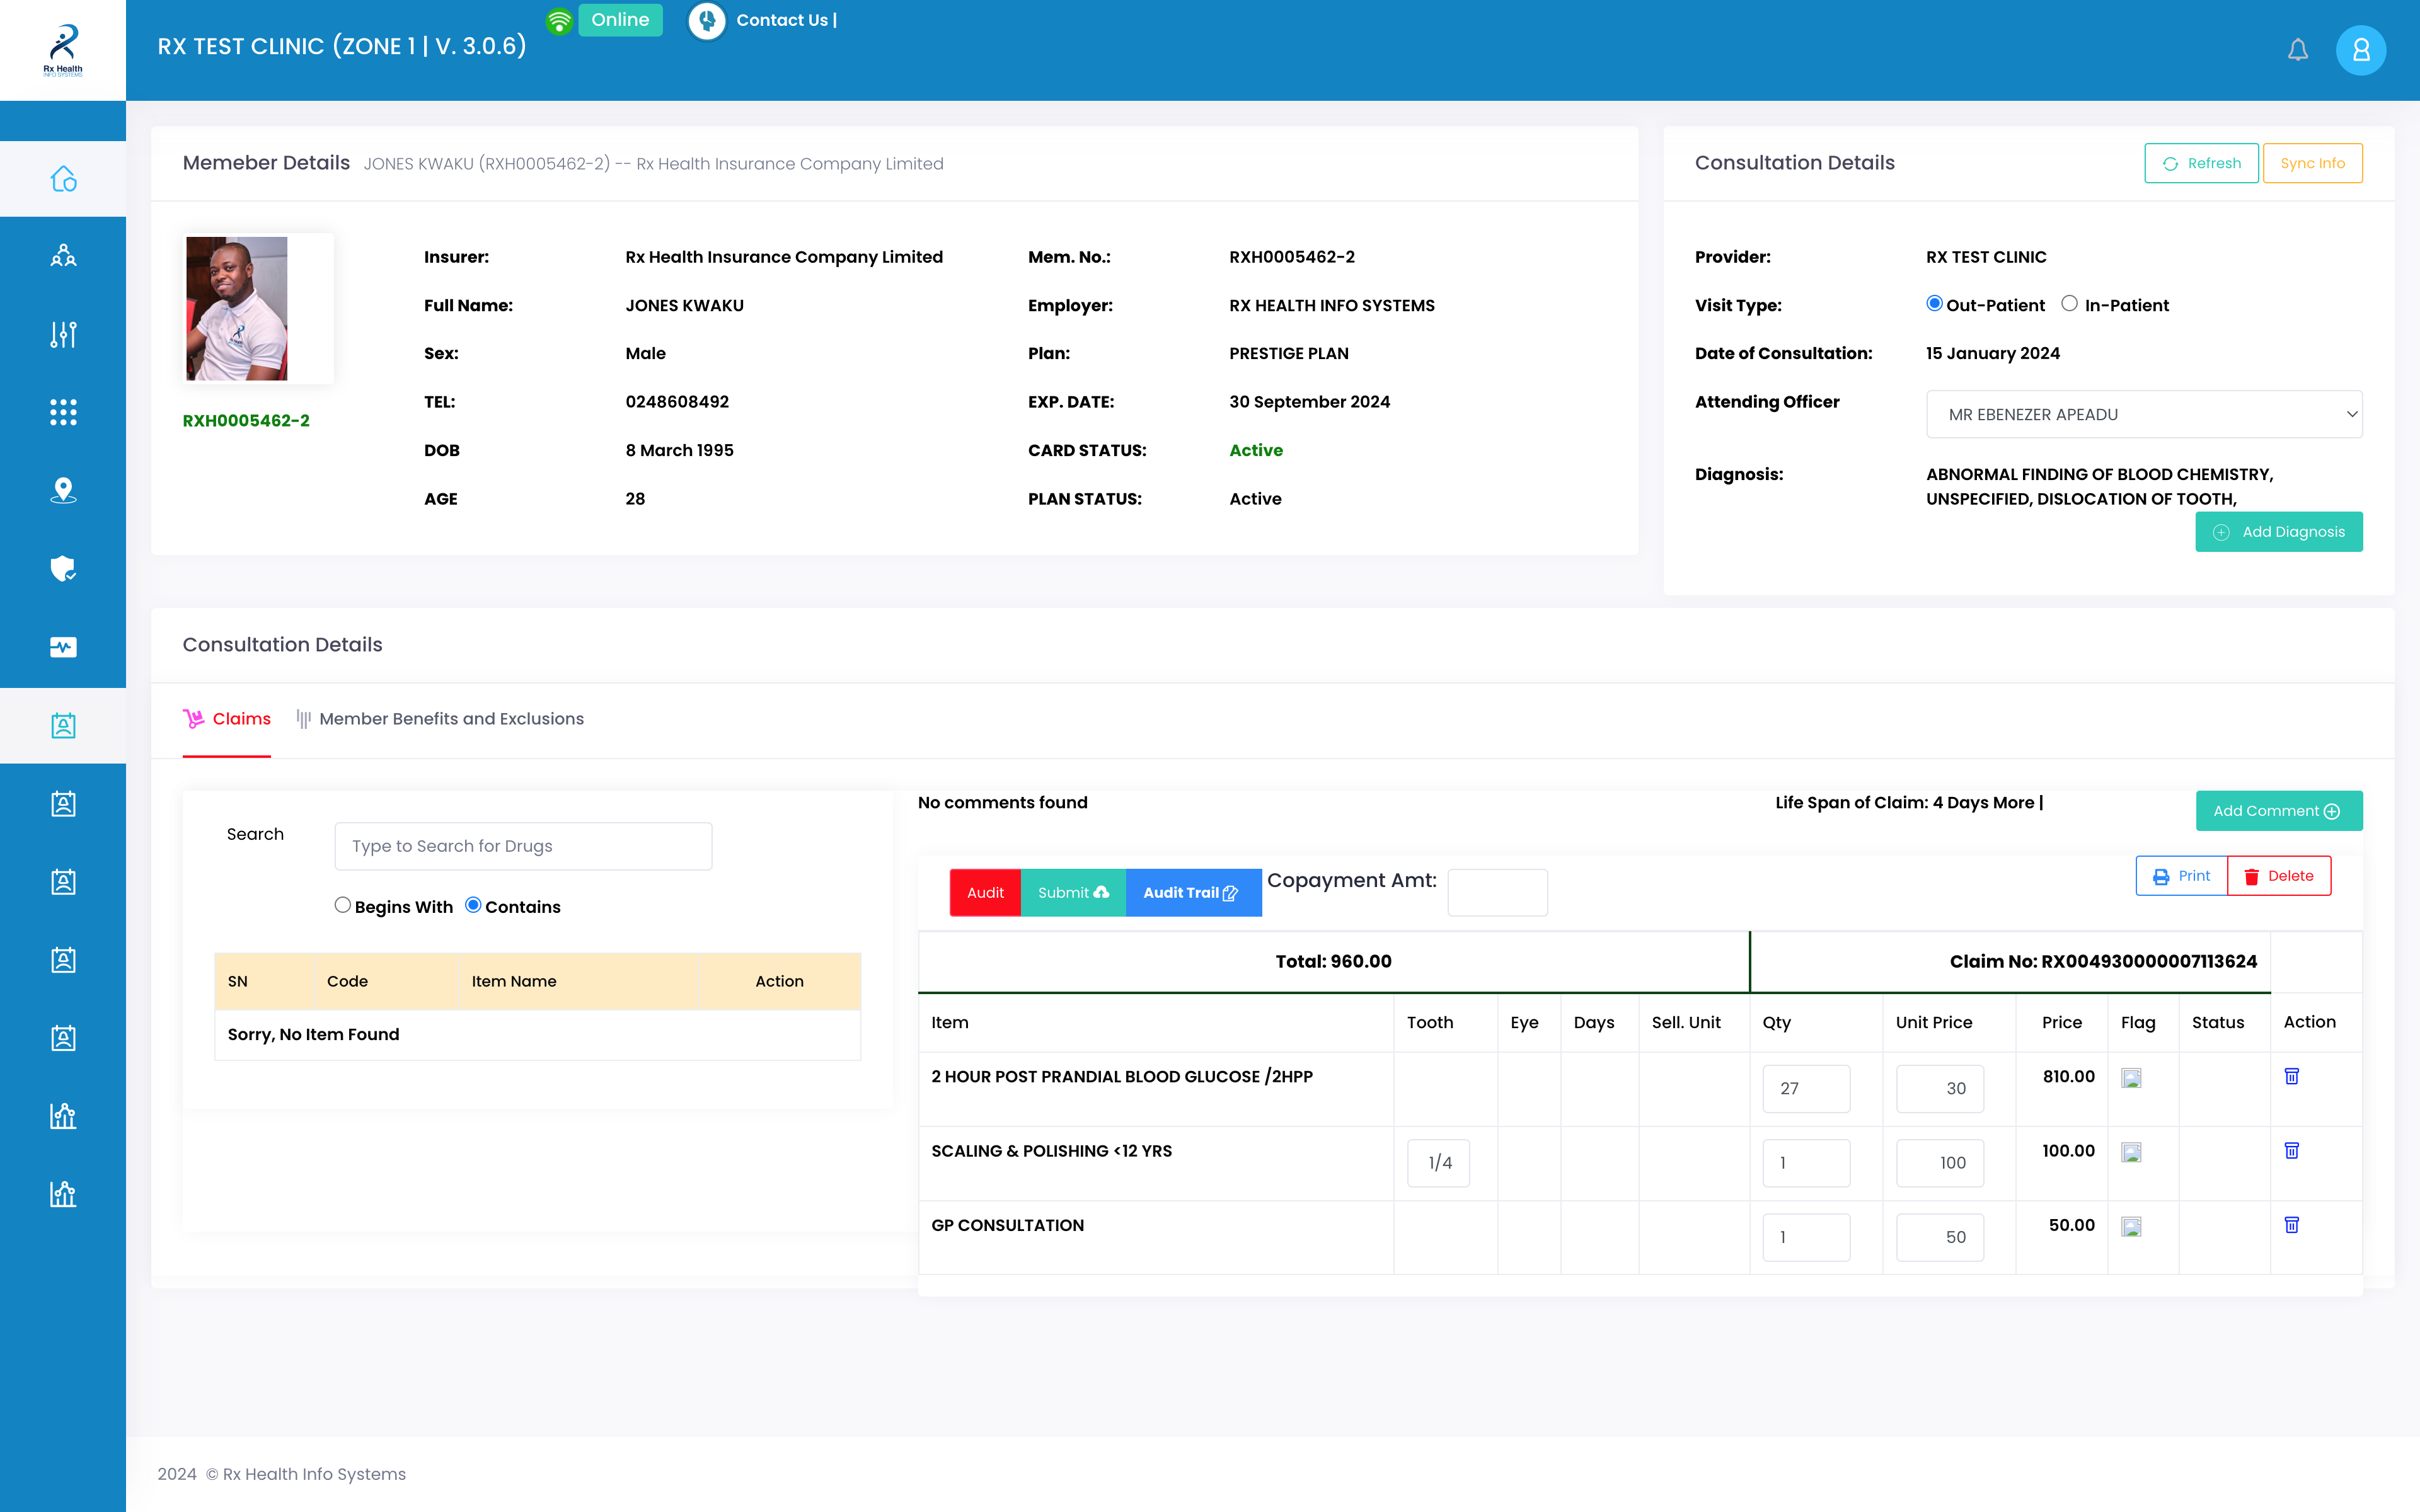This screenshot has width=2420, height=1512.
Task: Click the wifi online status icon
Action: (x=559, y=20)
